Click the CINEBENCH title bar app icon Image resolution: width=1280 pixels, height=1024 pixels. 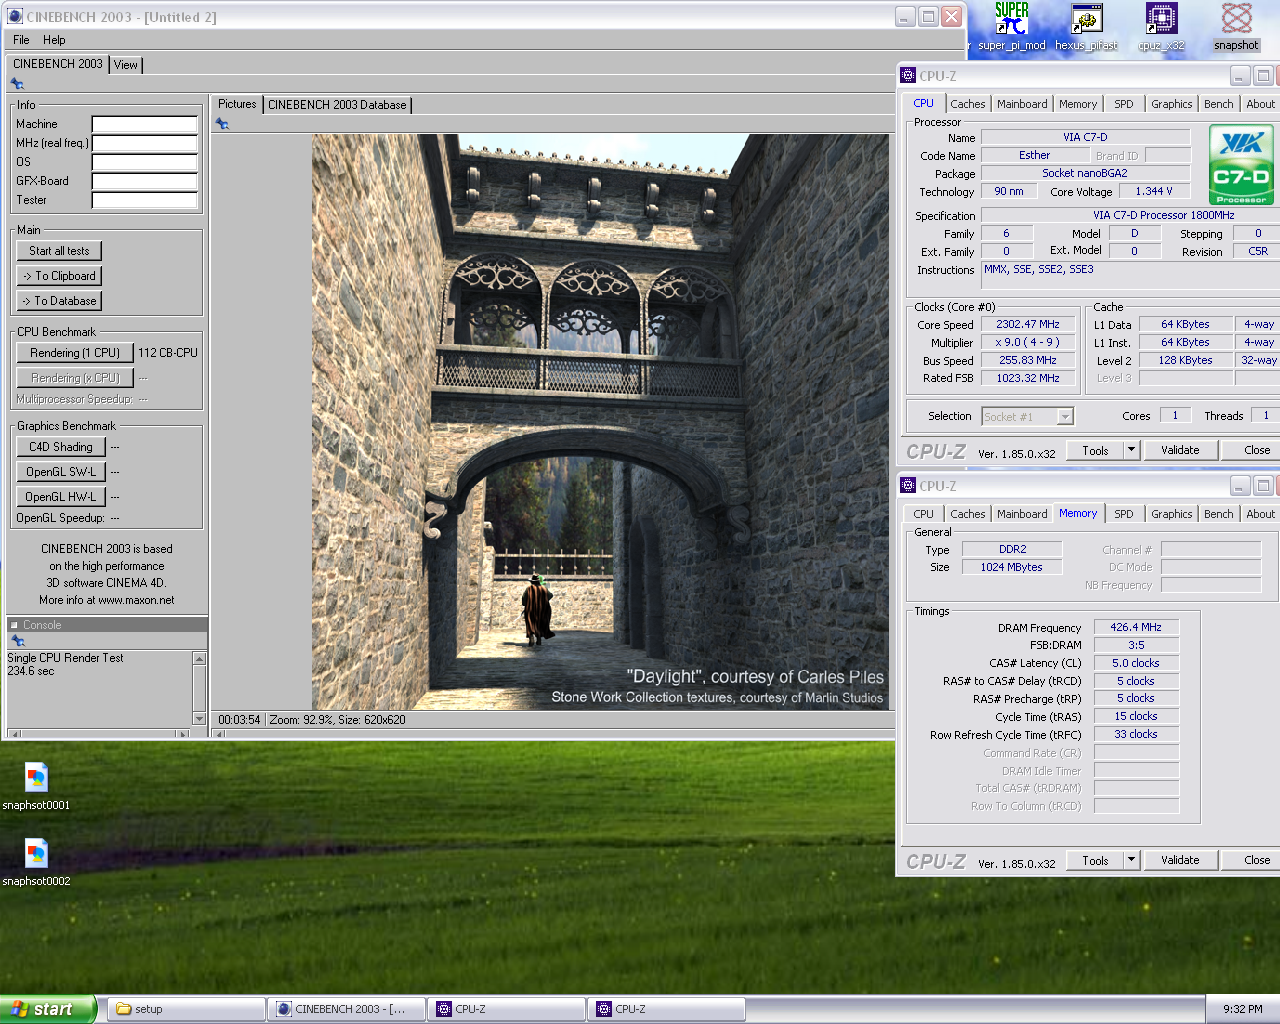pos(14,16)
